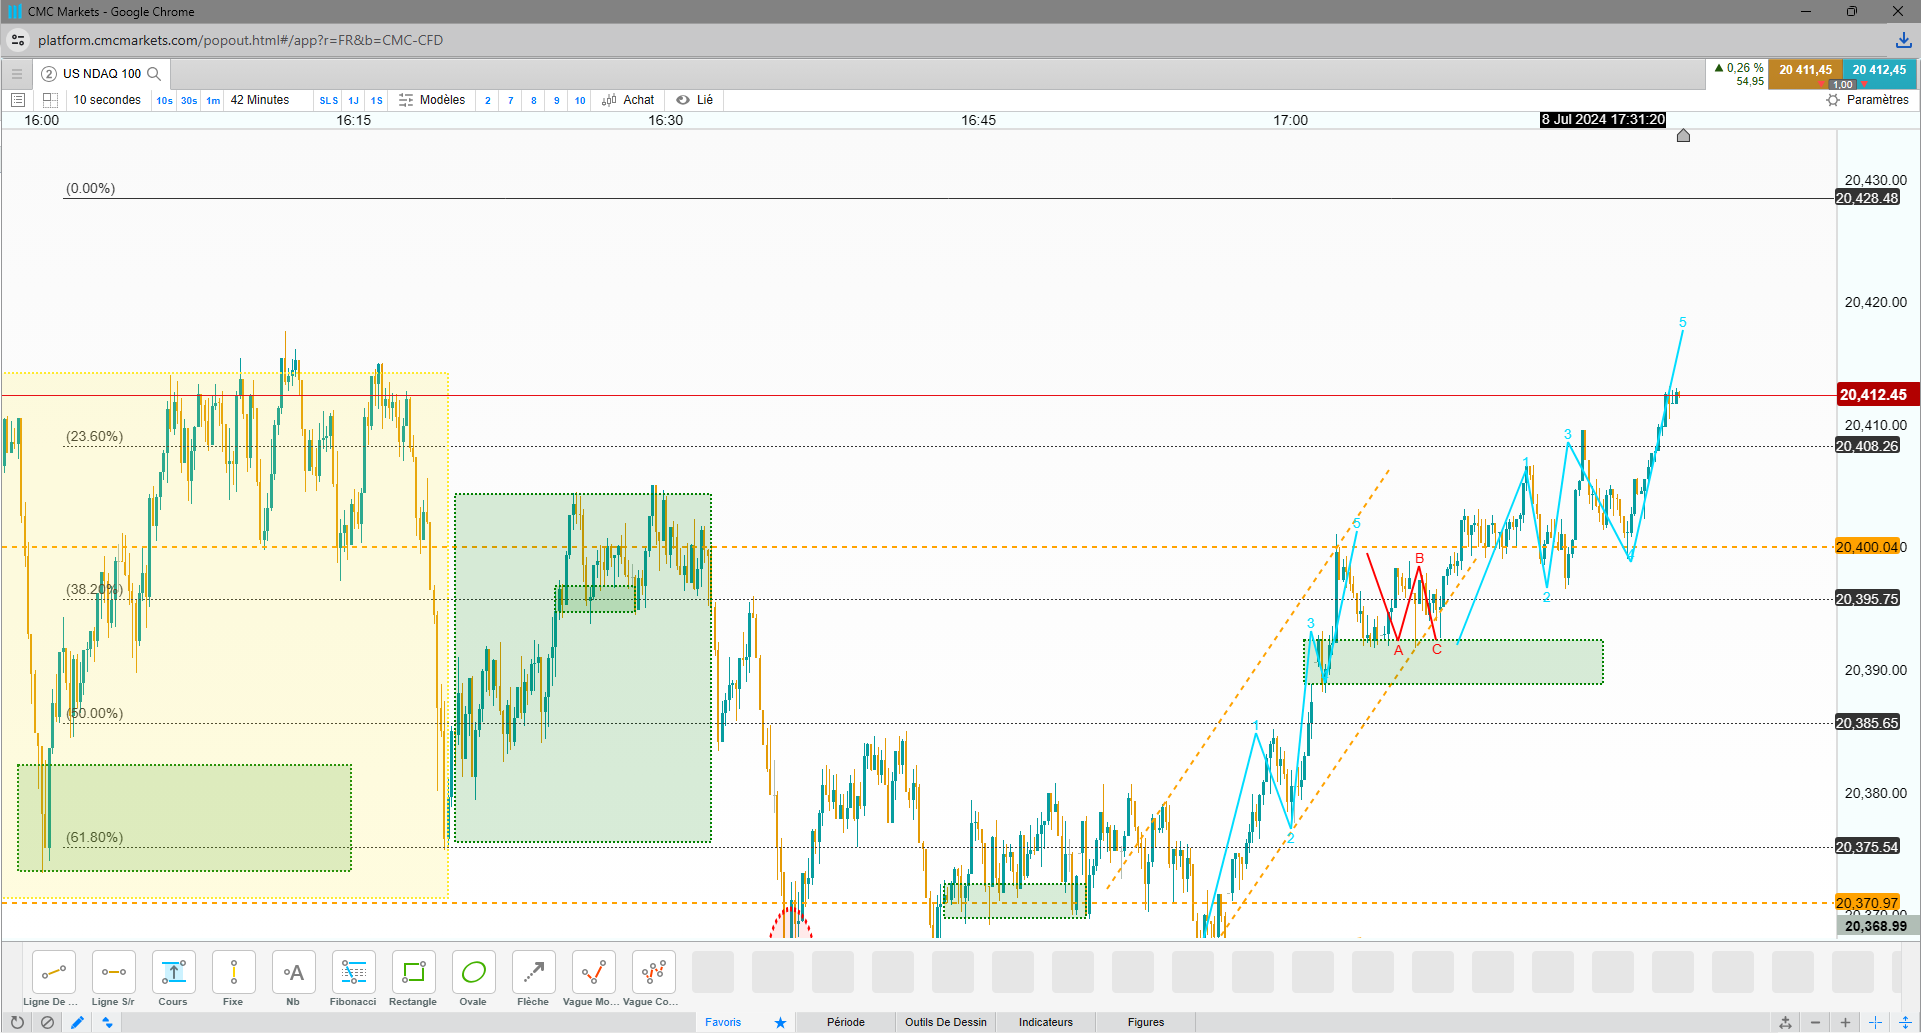The image size is (1921, 1033).
Task: Open the Modèles templates dropdown
Action: (432, 100)
